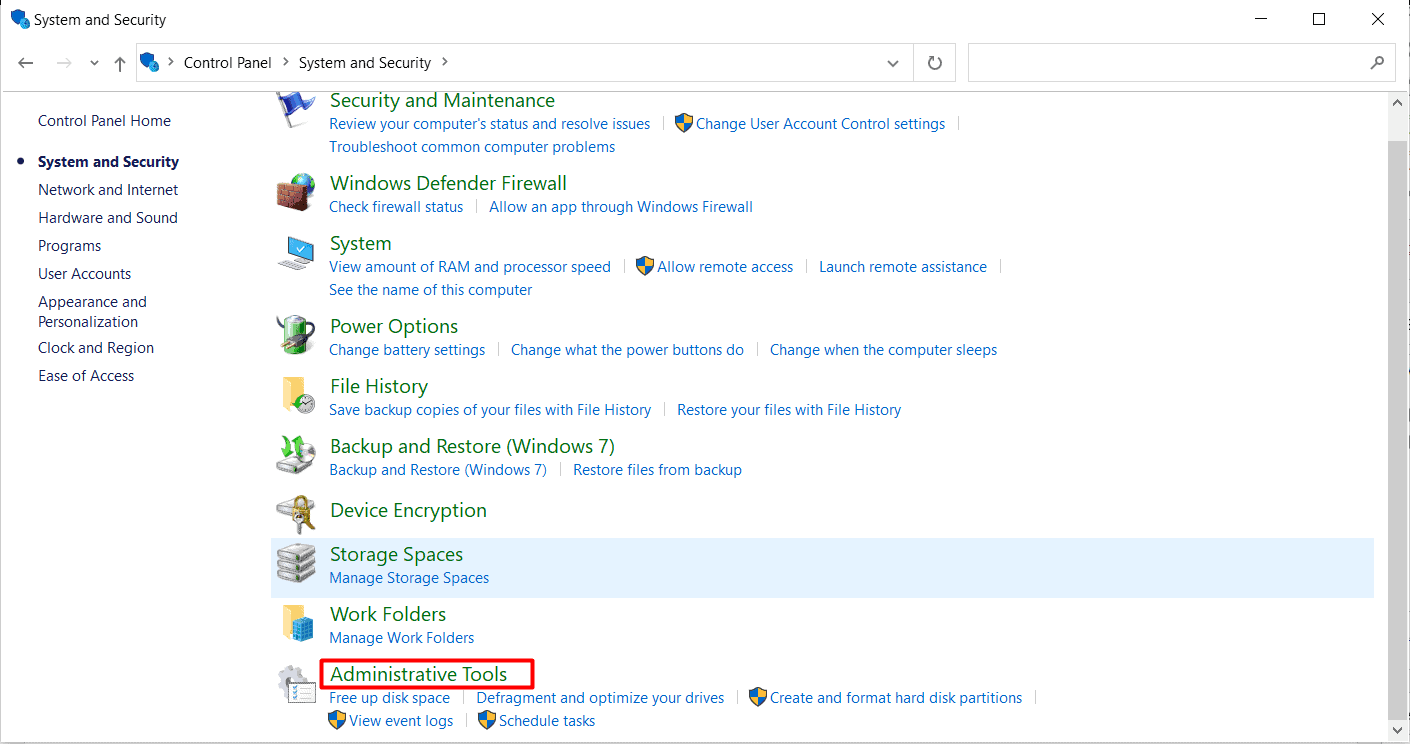Viewport: 1410px width, 744px height.
Task: Click the vertical scrollbar down arrow
Action: coord(1398,733)
